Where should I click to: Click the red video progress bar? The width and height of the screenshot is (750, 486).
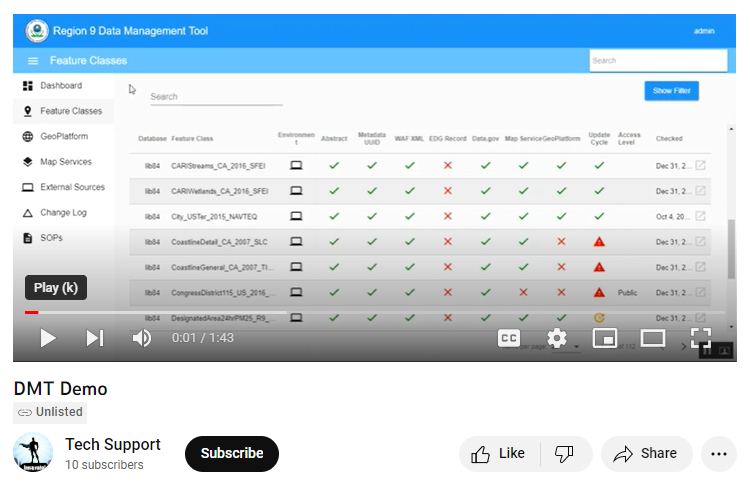[x=32, y=312]
